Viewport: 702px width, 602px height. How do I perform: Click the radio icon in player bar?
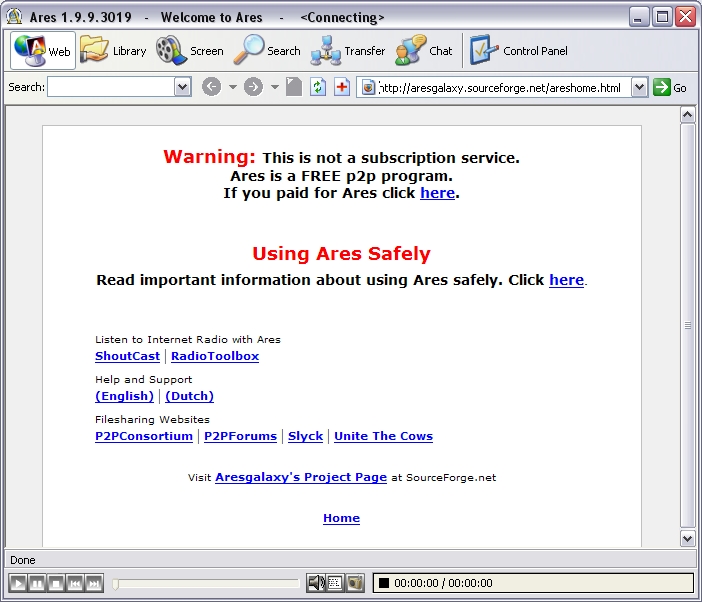[355, 583]
